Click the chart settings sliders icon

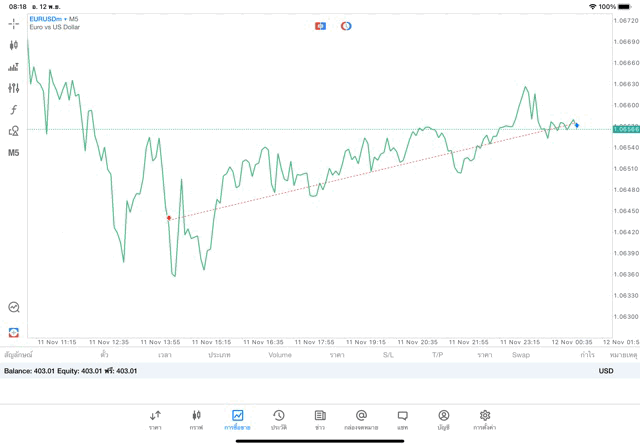[x=14, y=88]
